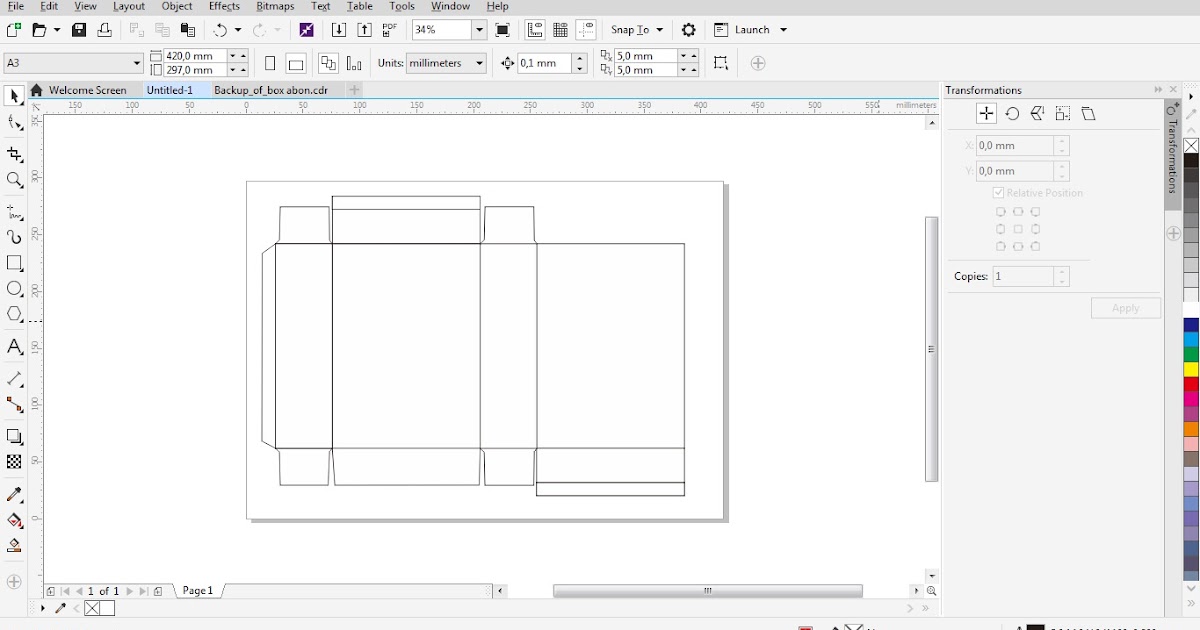Open the Bitmaps menu
The image size is (1200, 630).
(274, 6)
